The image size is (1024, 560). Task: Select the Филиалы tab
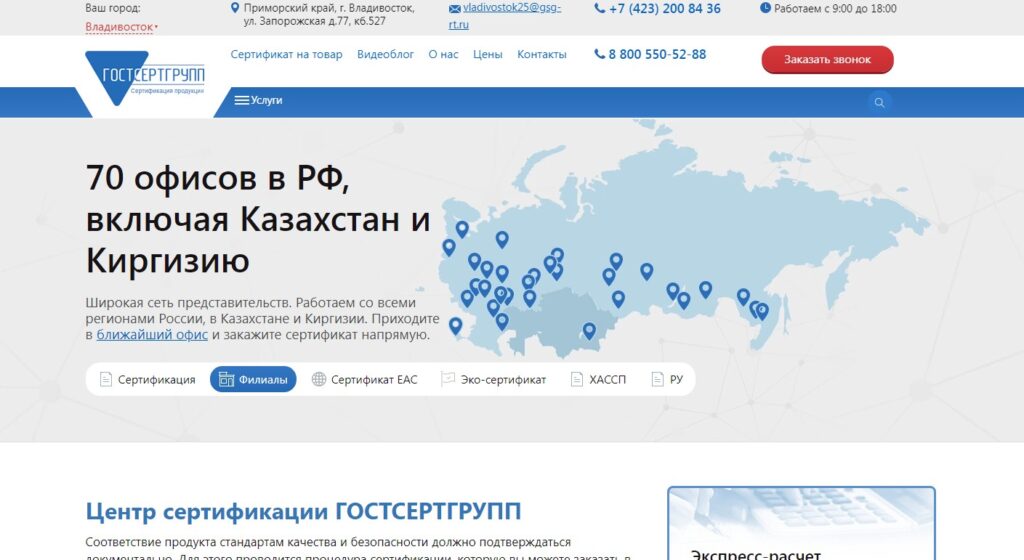pyautogui.click(x=253, y=379)
